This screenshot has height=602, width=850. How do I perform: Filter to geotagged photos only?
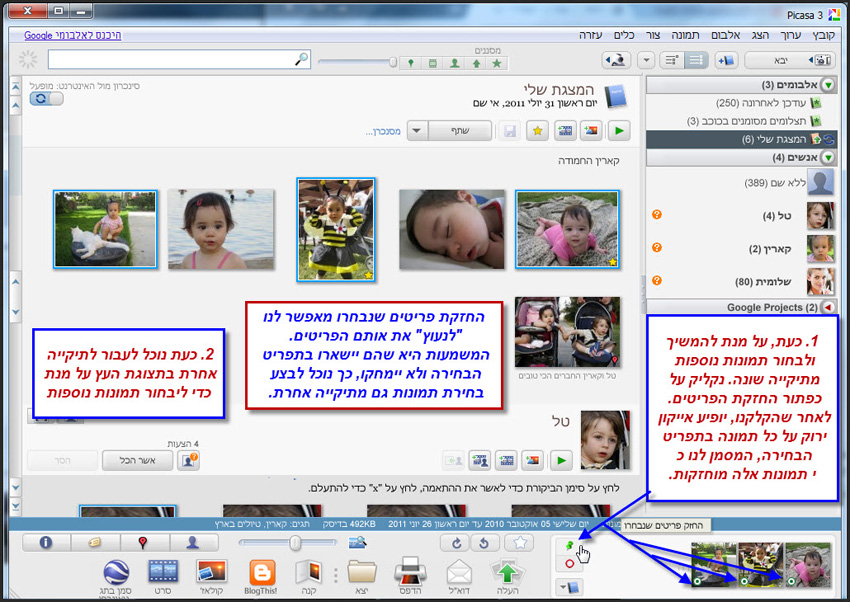coord(411,63)
